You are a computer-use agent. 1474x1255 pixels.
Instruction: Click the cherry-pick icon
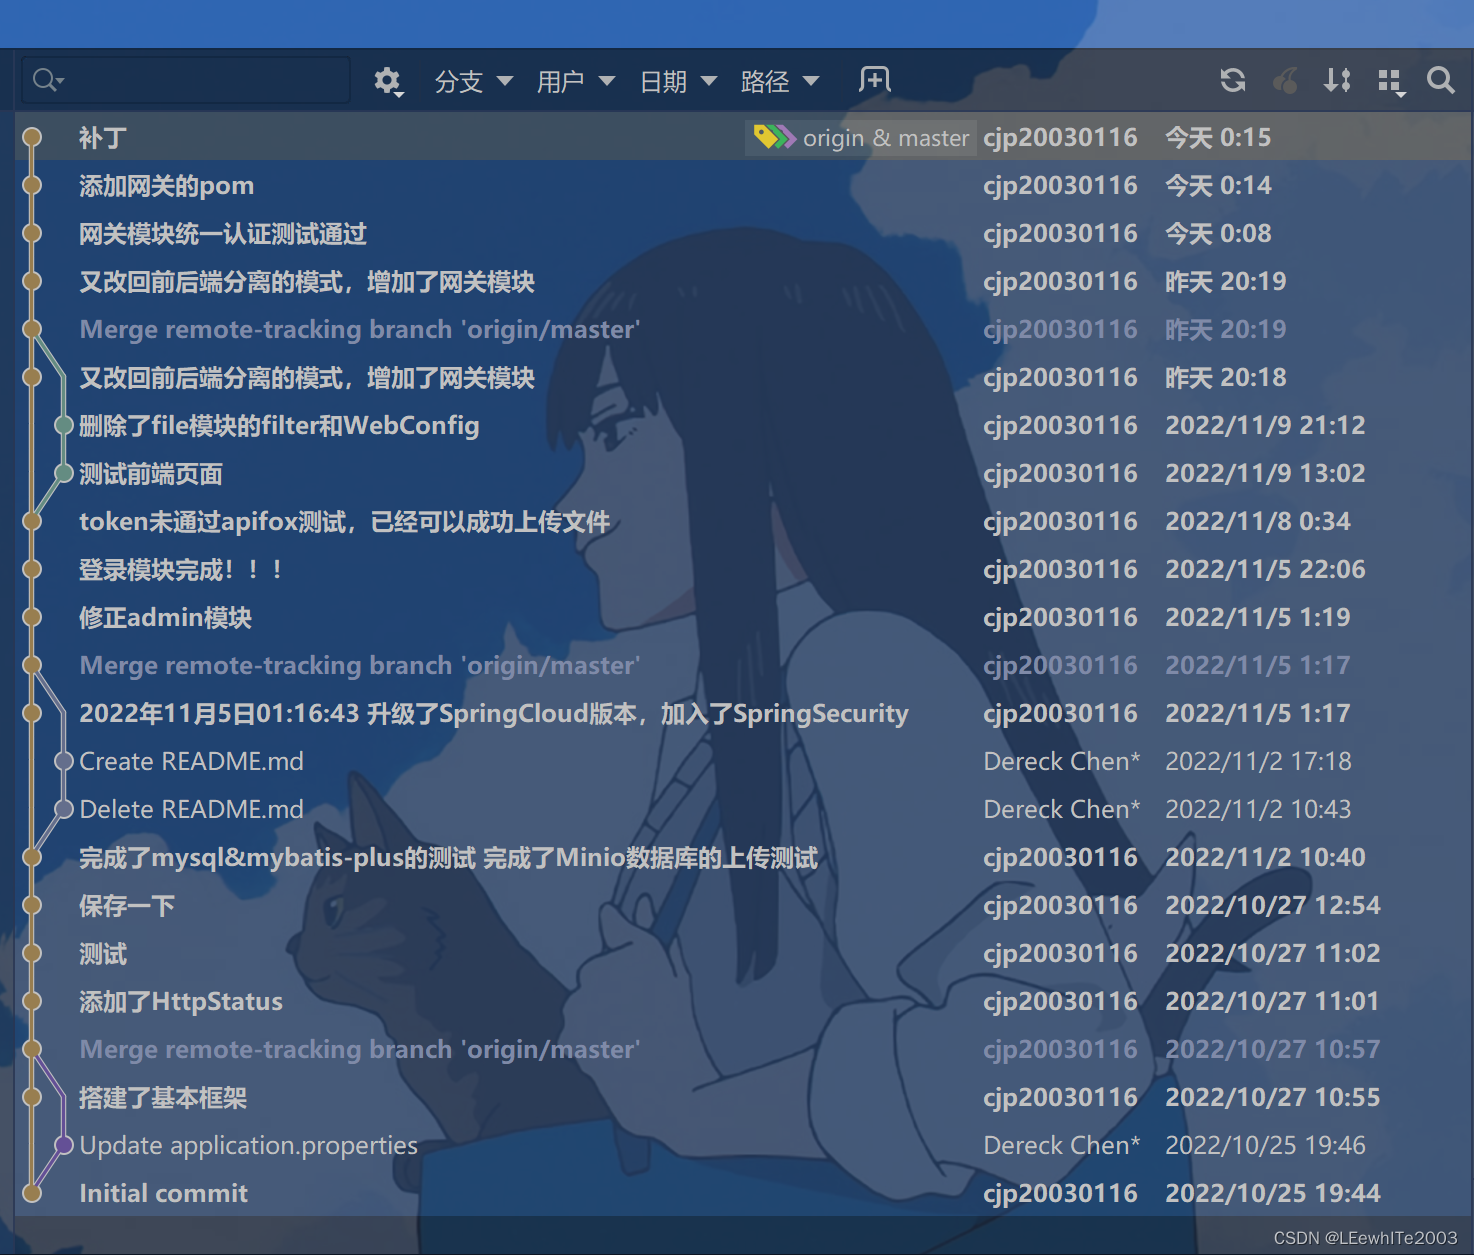[x=1285, y=80]
